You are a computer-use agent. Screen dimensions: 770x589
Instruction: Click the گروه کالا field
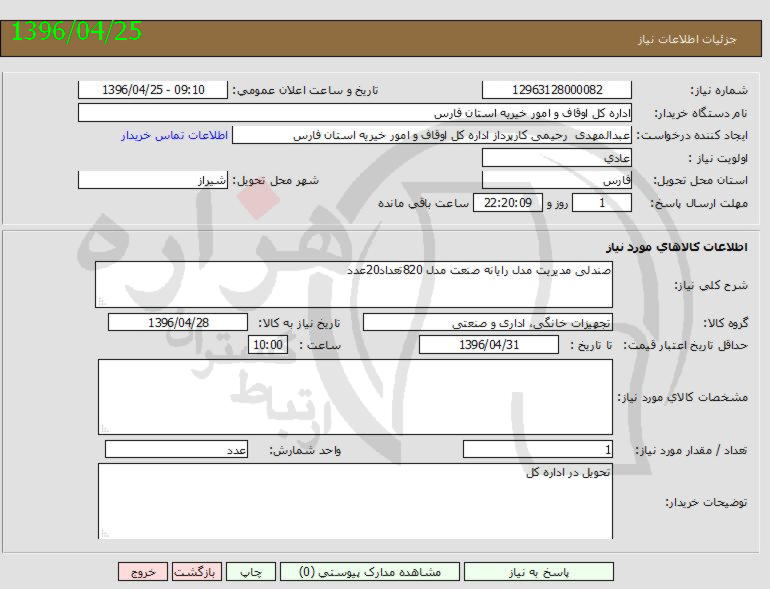[x=488, y=323]
